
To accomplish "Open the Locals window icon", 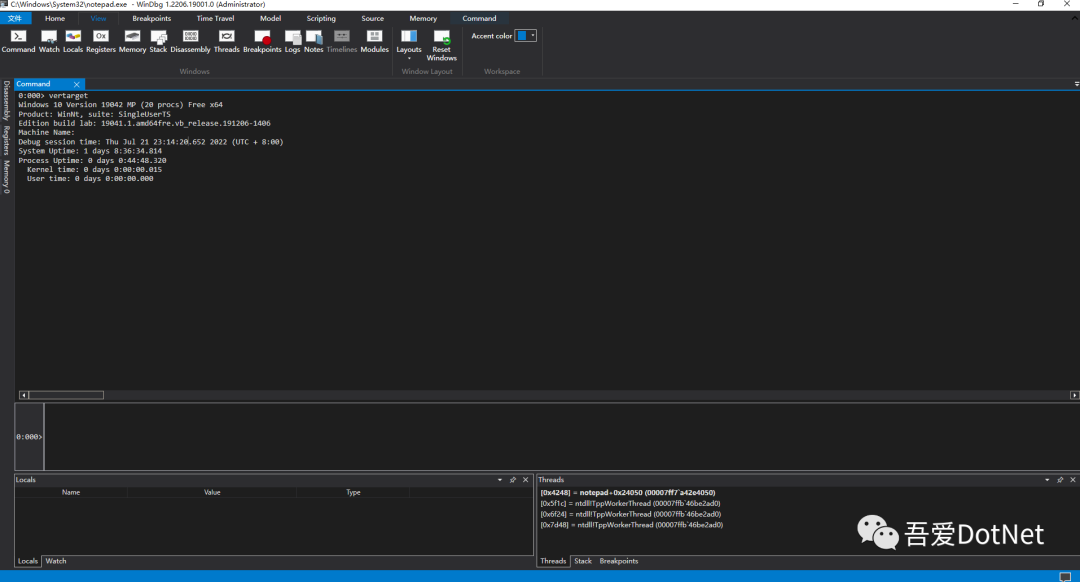I will pos(73,41).
